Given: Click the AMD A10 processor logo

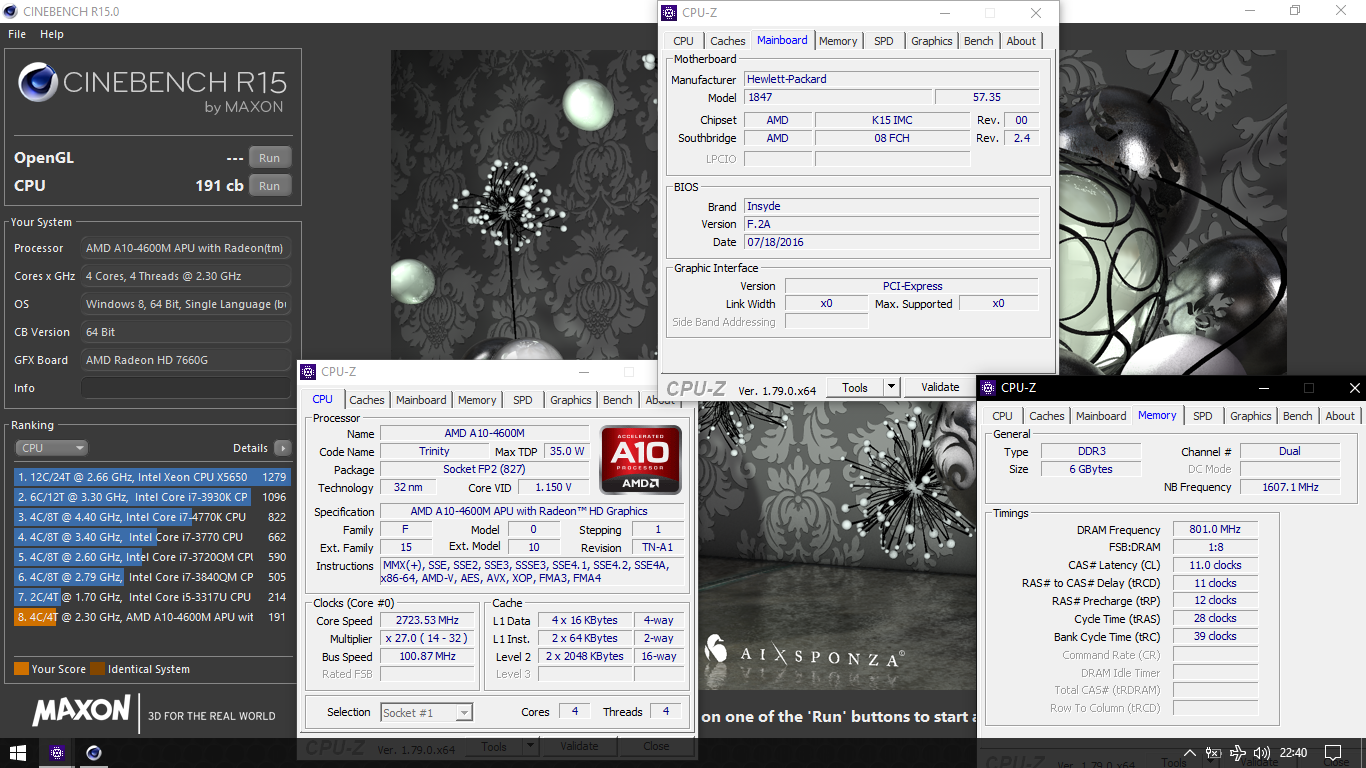Looking at the screenshot, I should [641, 459].
